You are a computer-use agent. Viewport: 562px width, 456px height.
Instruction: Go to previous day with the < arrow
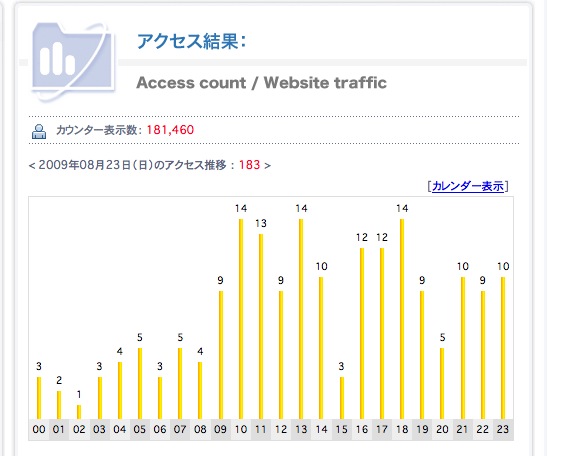point(32,166)
